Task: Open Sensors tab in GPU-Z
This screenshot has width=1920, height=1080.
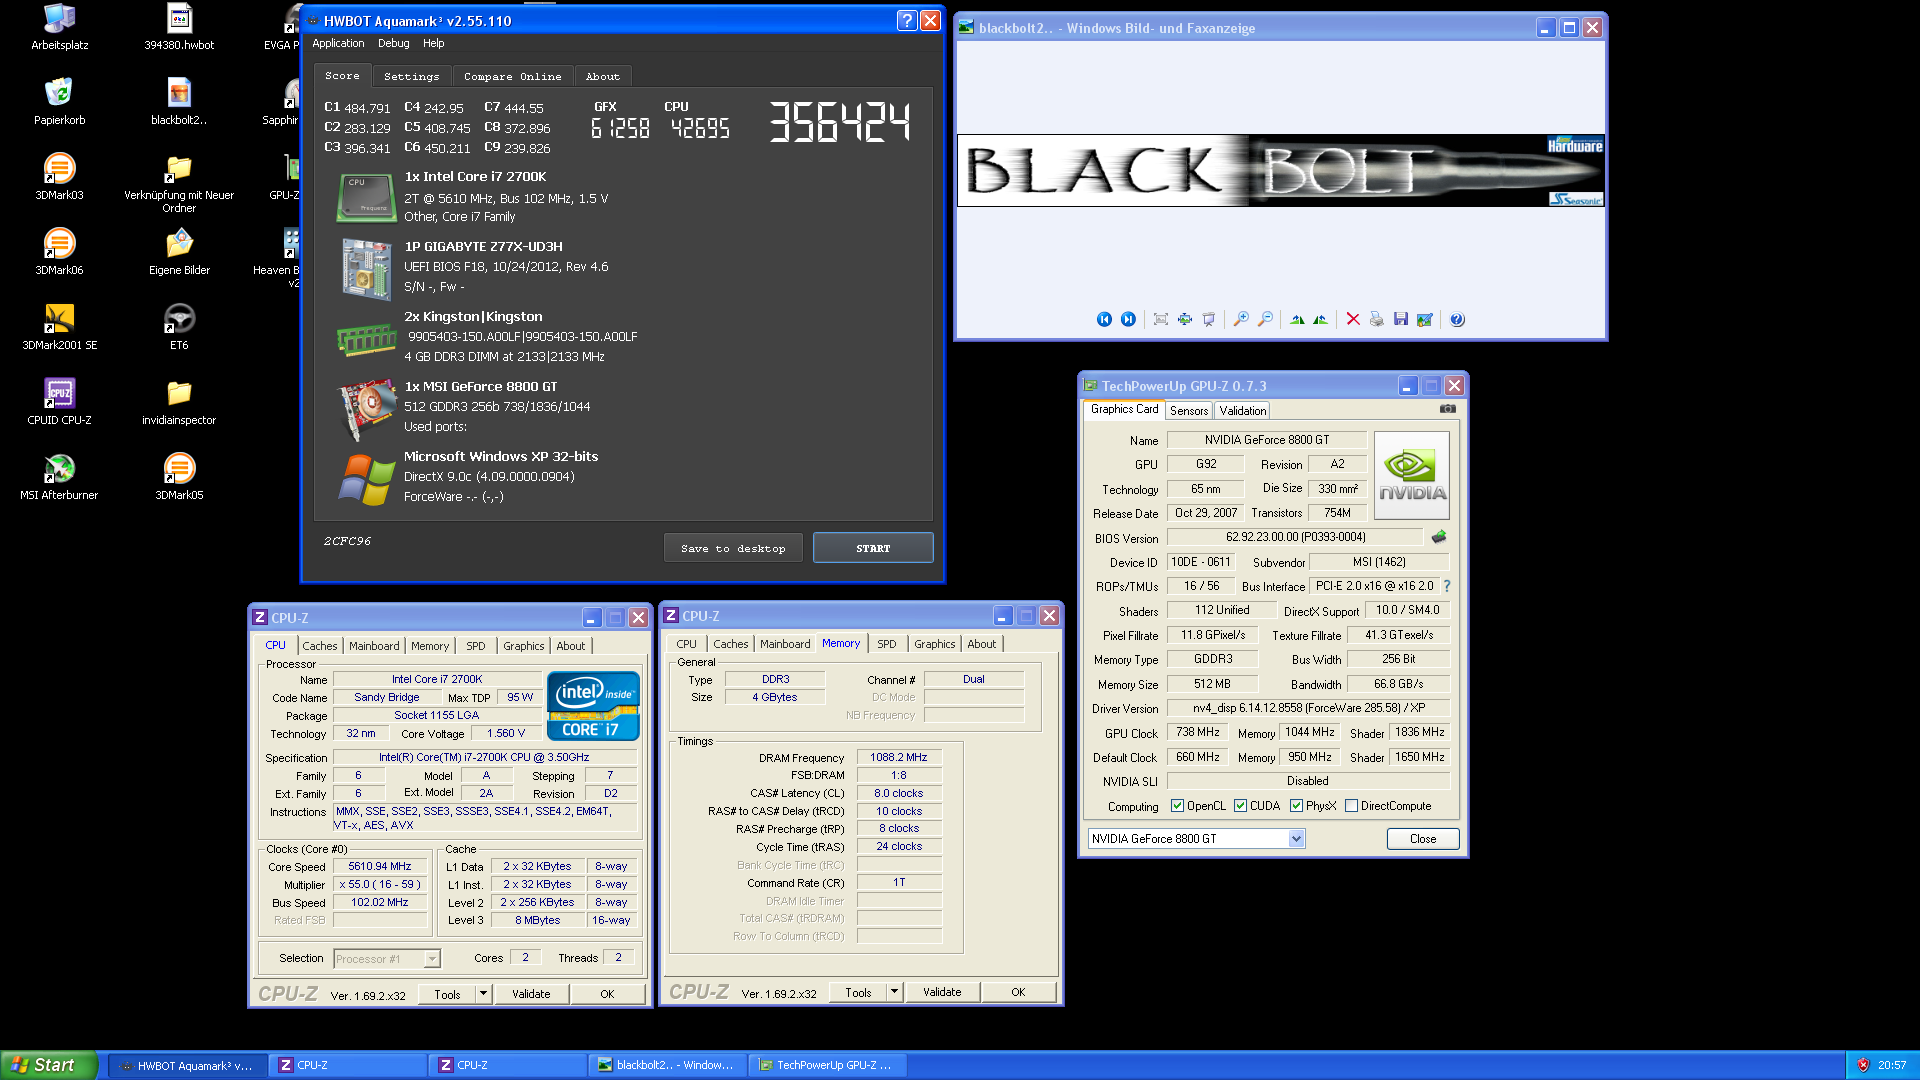Action: point(1189,410)
